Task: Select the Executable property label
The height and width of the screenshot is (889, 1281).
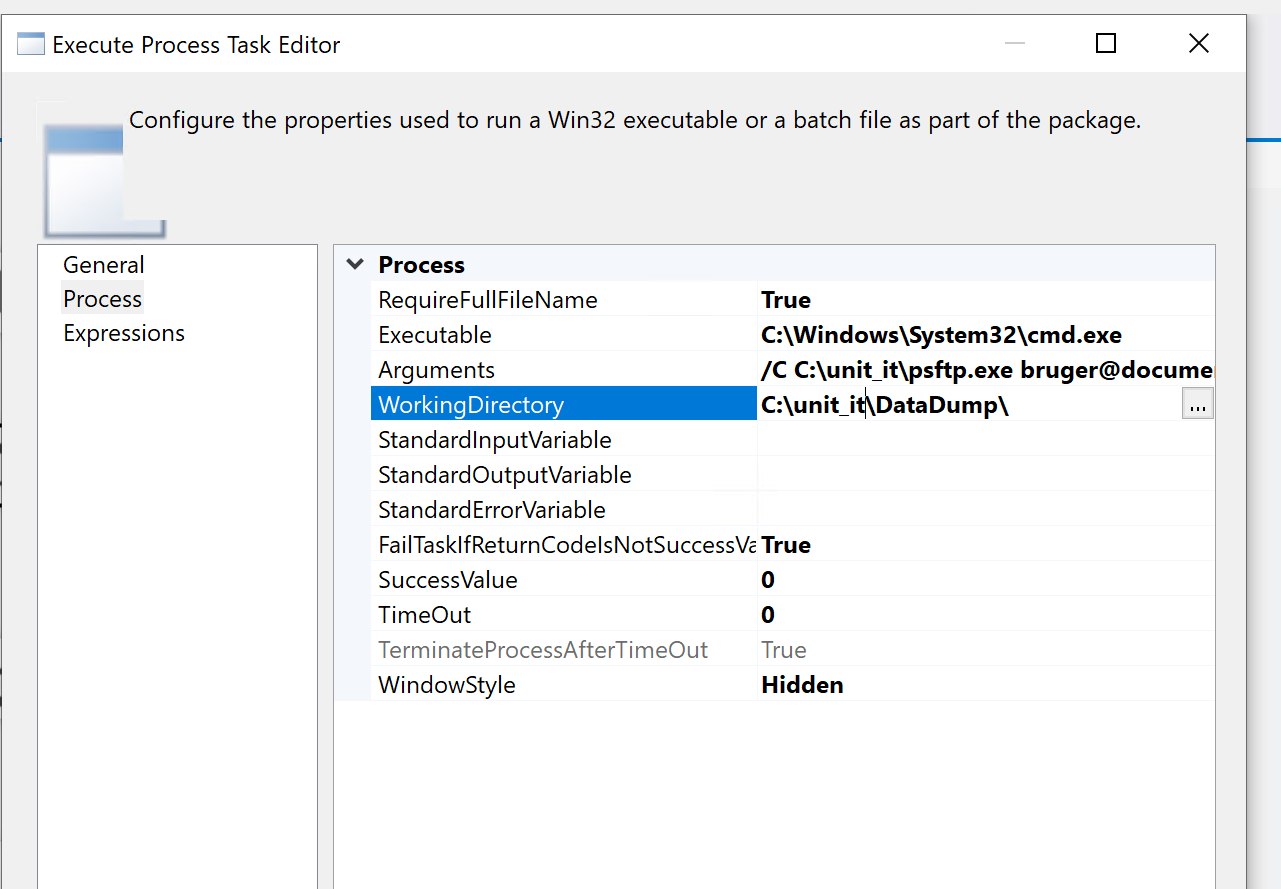Action: [435, 335]
